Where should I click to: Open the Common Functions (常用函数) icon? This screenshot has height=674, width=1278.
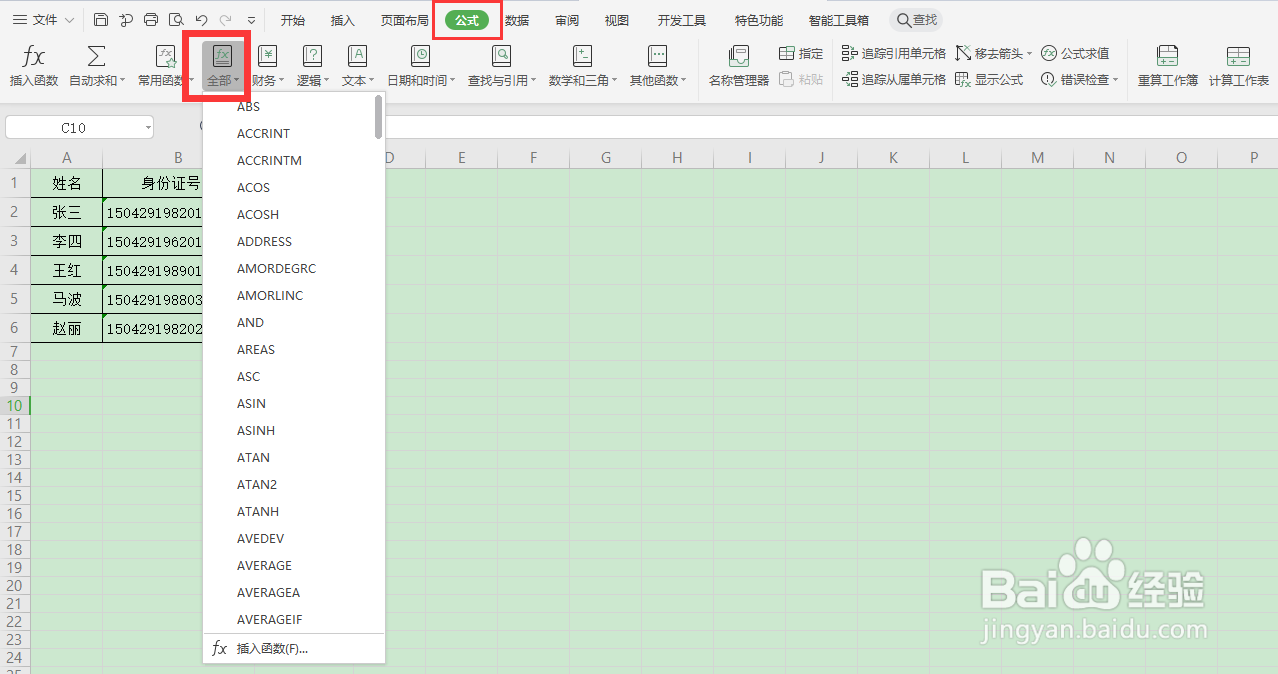(x=166, y=57)
